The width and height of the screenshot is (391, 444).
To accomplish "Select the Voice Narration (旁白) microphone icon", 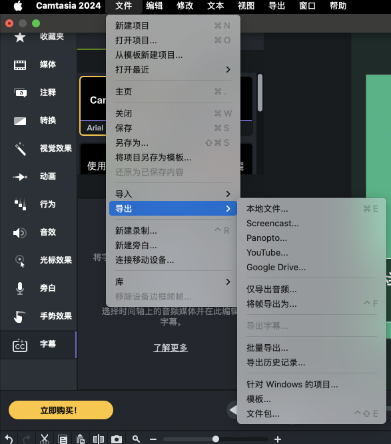I will [20, 289].
